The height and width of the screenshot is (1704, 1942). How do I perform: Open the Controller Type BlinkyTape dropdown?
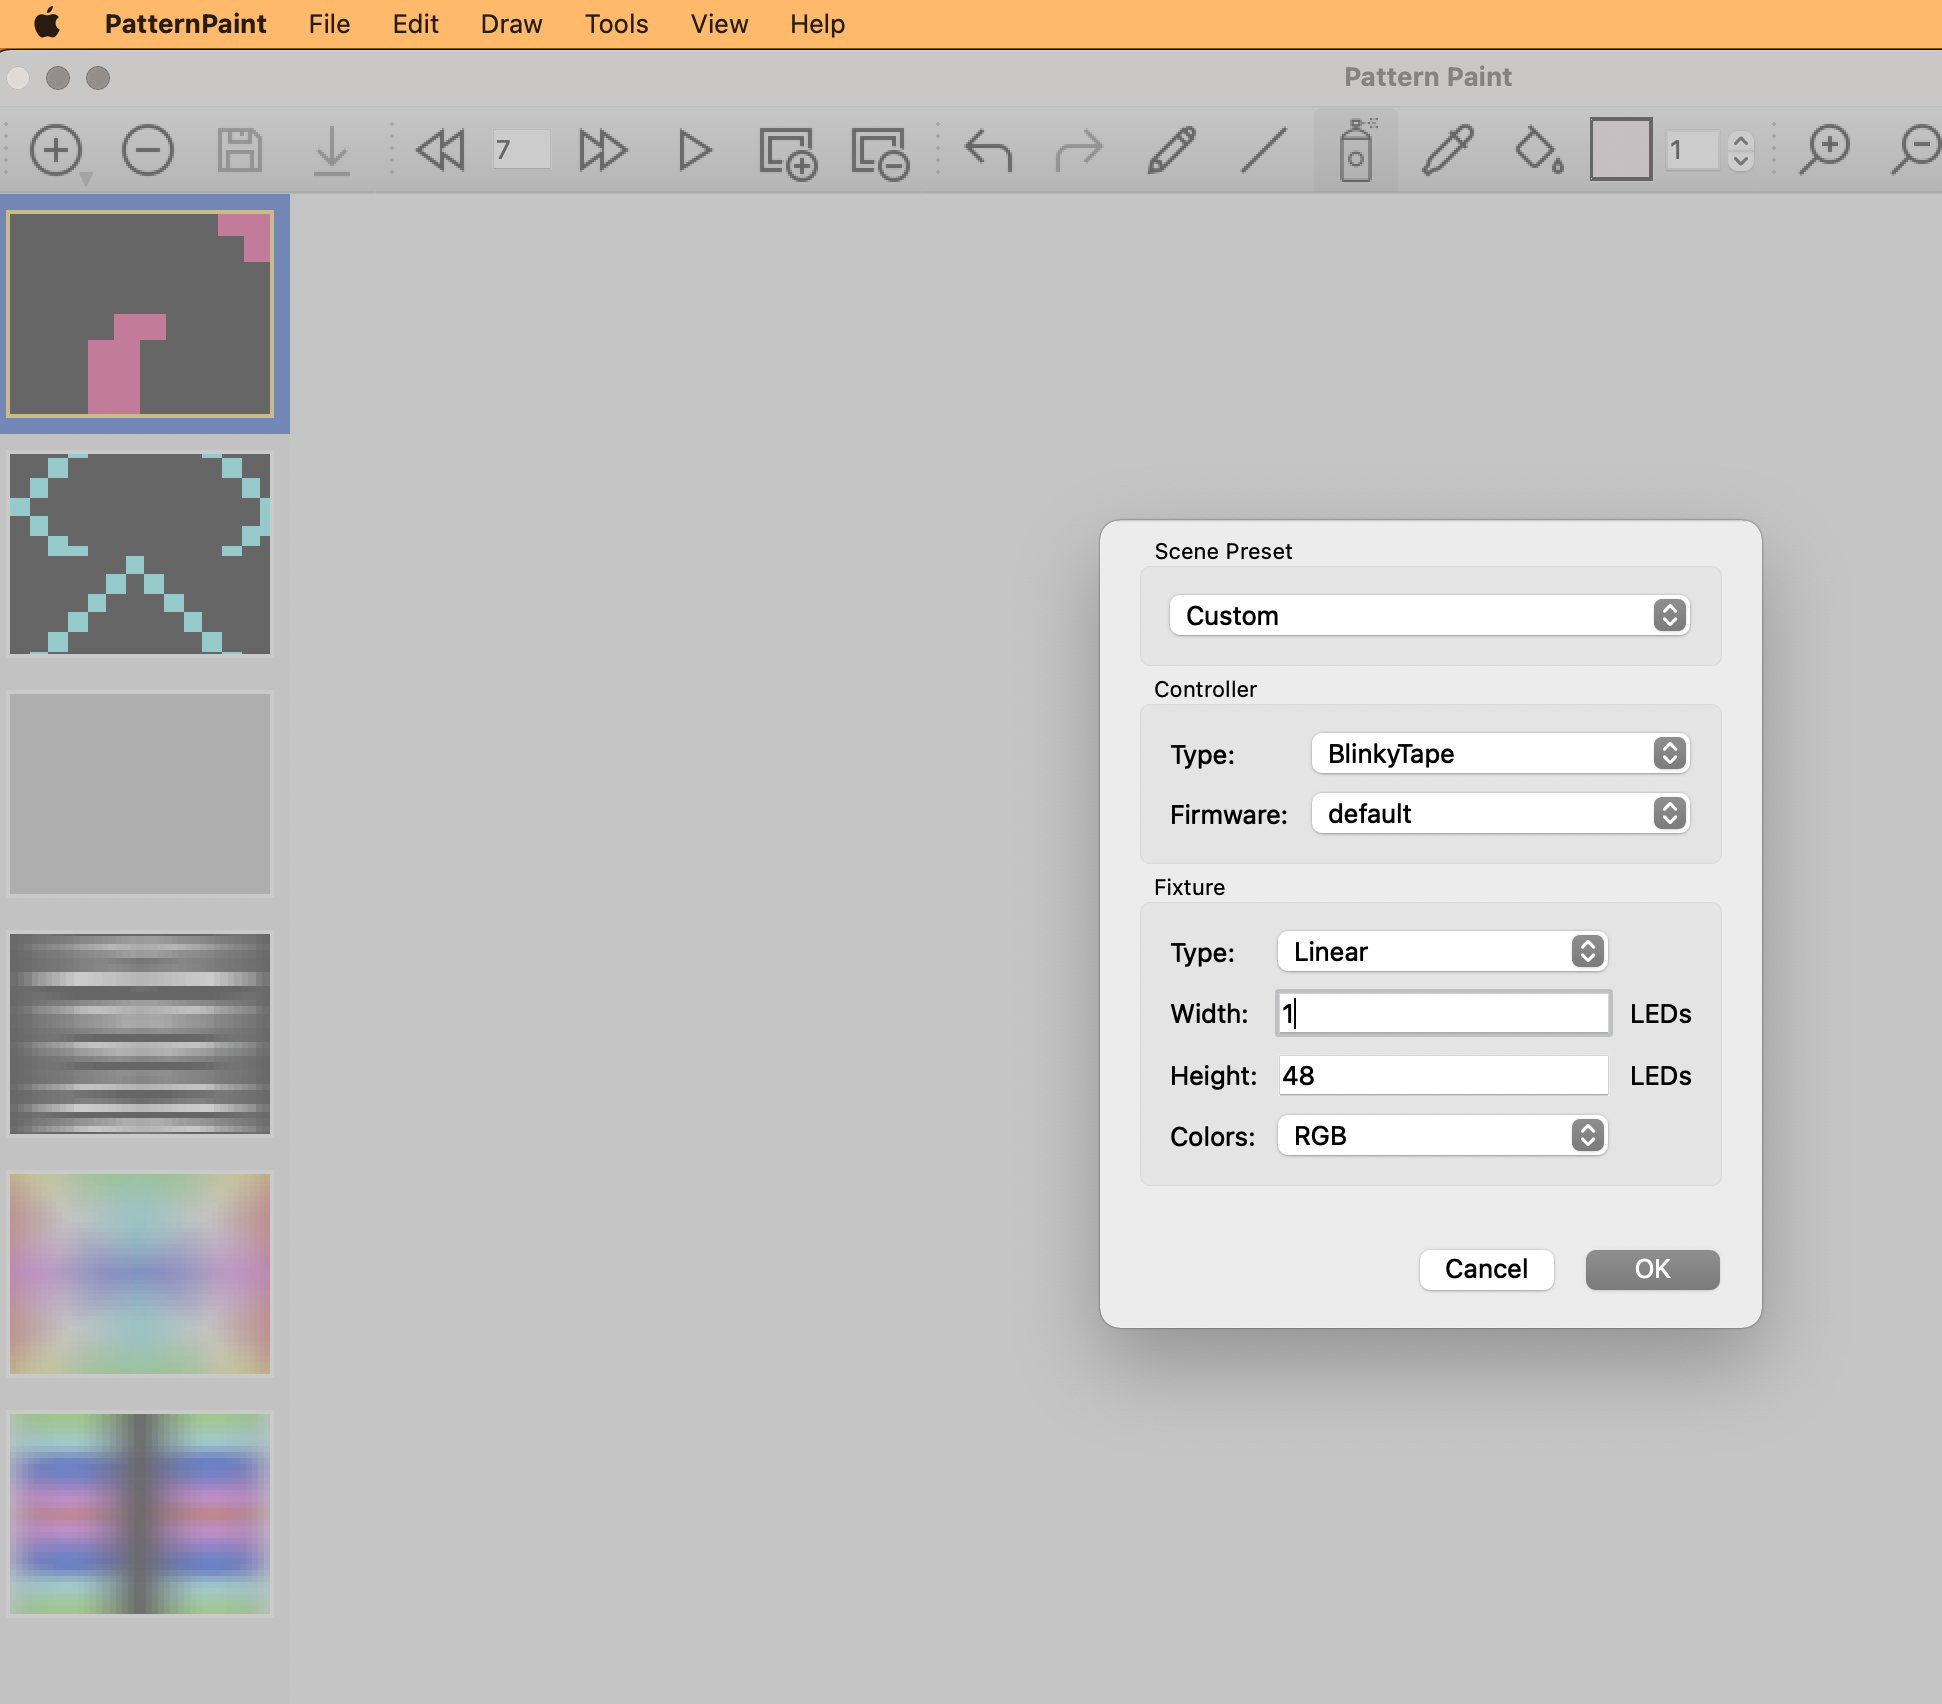tap(1499, 753)
